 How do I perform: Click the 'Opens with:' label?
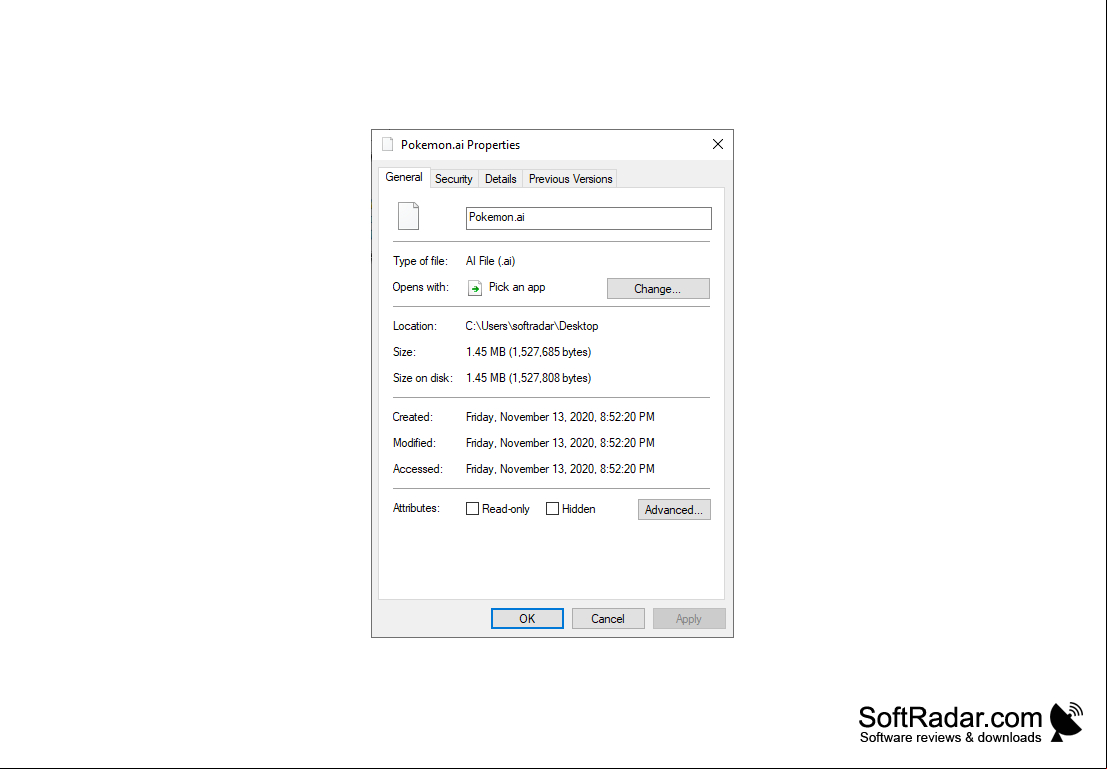420,287
